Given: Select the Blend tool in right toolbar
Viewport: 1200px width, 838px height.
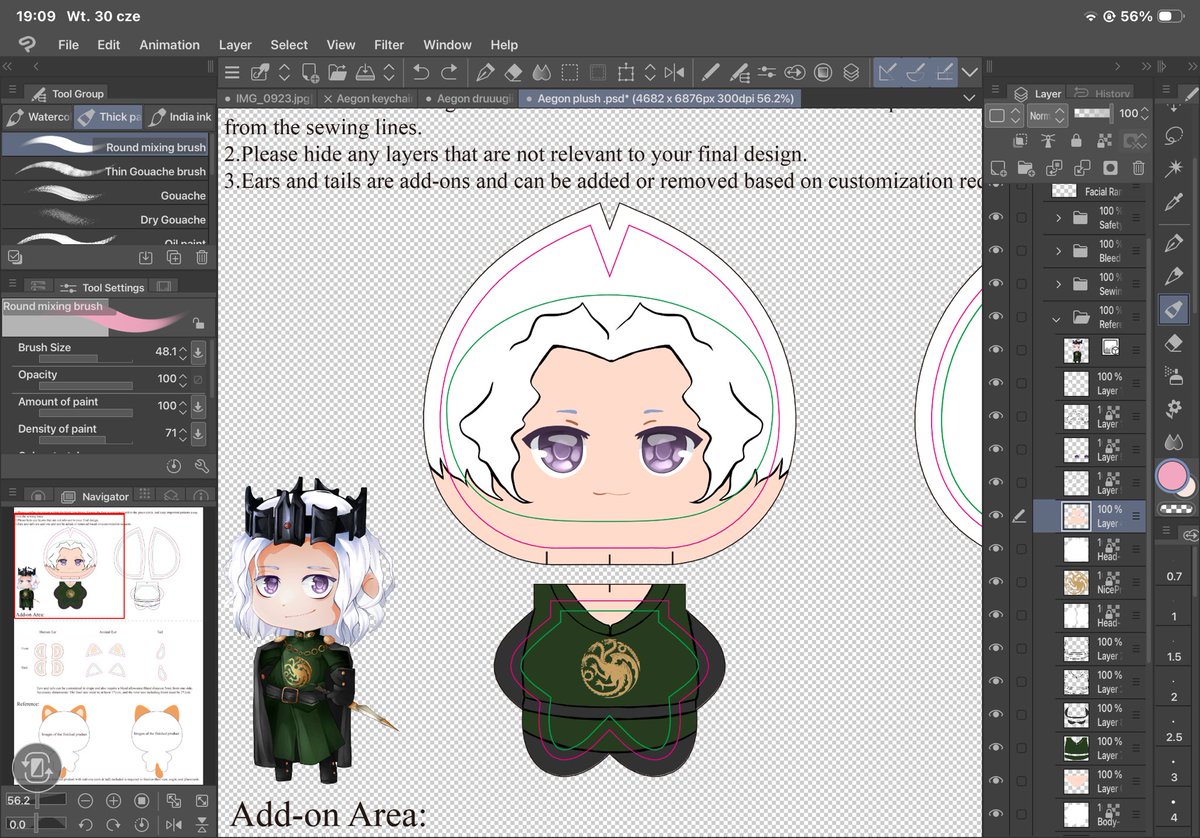Looking at the screenshot, I should tap(1174, 441).
